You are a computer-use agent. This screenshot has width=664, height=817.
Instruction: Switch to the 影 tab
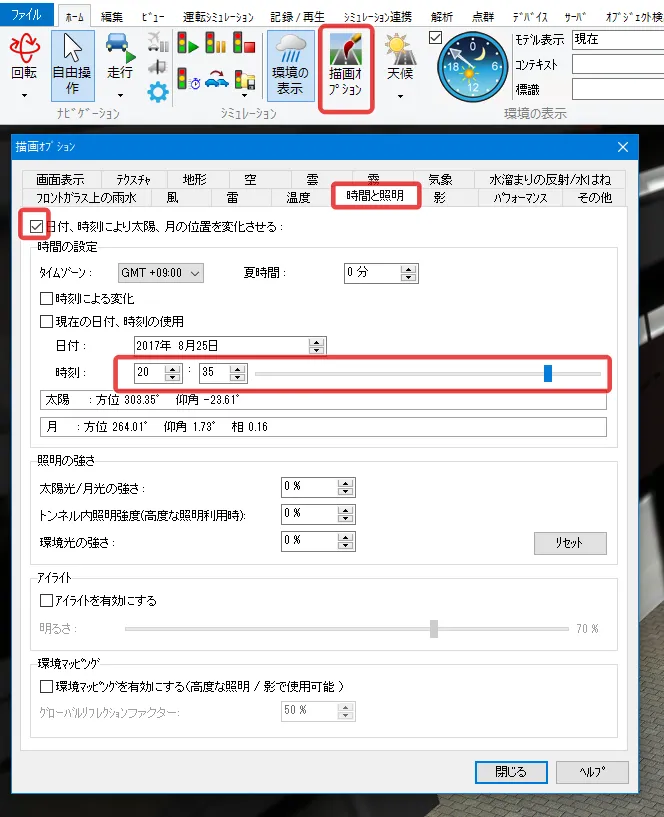[x=439, y=198]
